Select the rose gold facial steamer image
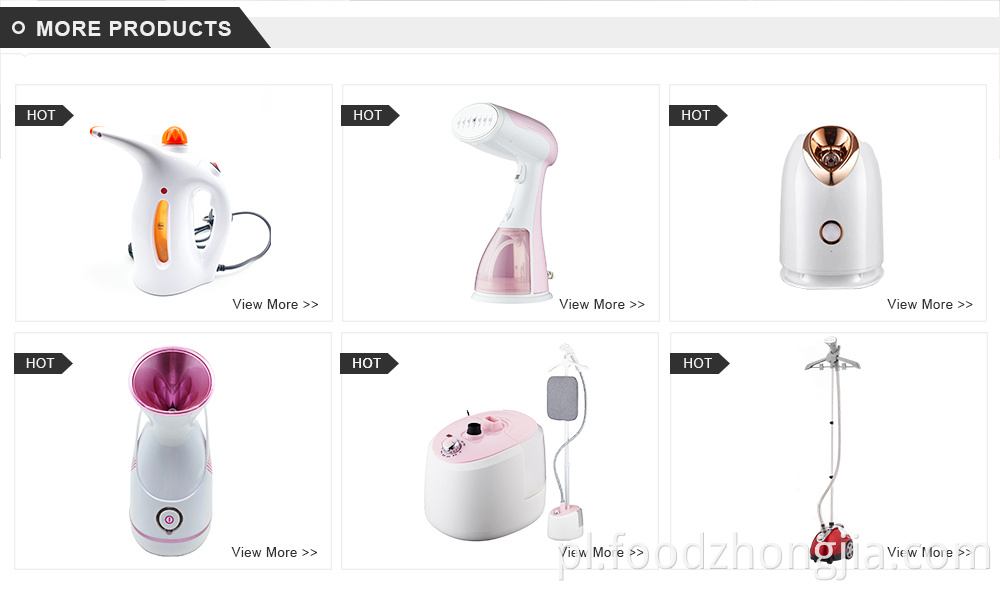 click(x=831, y=206)
